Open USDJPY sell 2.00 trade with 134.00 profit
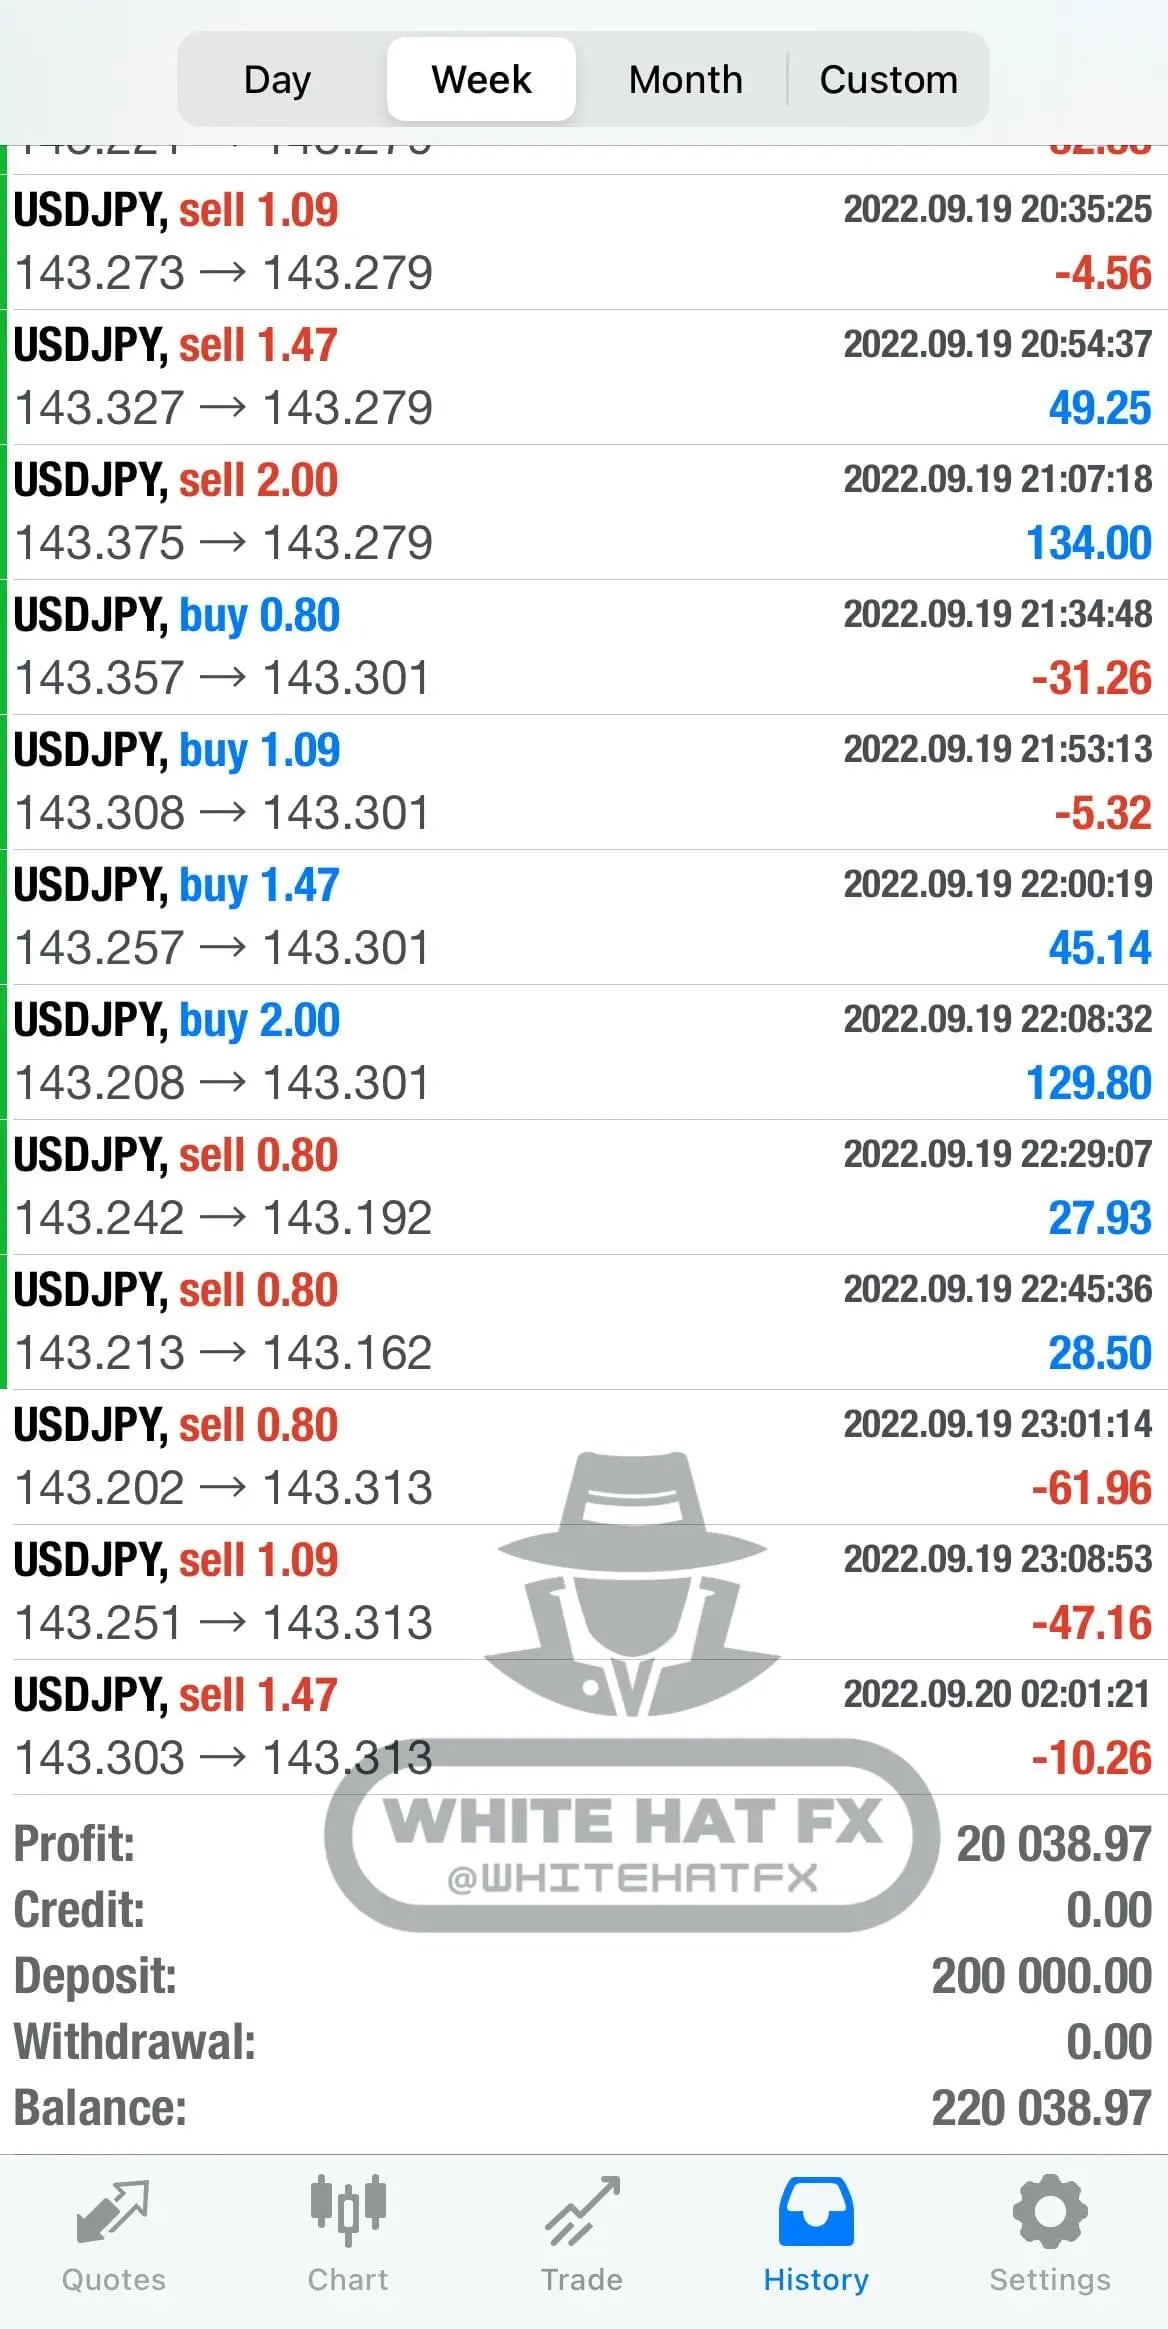 click(584, 512)
